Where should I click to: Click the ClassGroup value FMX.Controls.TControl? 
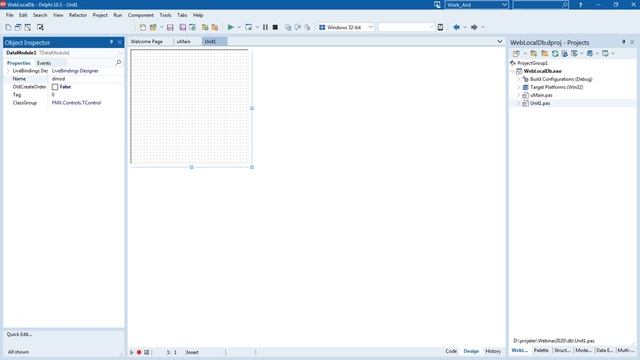(76, 103)
